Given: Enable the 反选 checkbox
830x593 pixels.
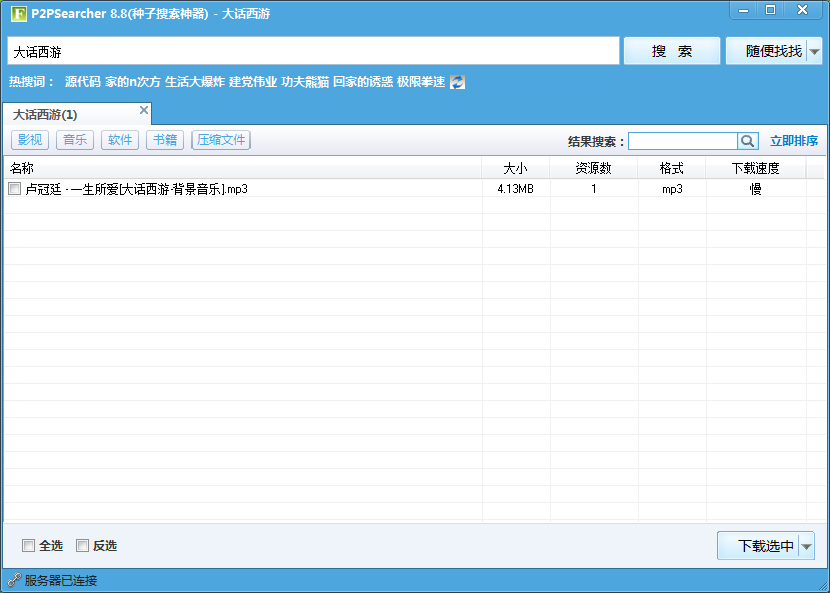Looking at the screenshot, I should pyautogui.click(x=82, y=545).
